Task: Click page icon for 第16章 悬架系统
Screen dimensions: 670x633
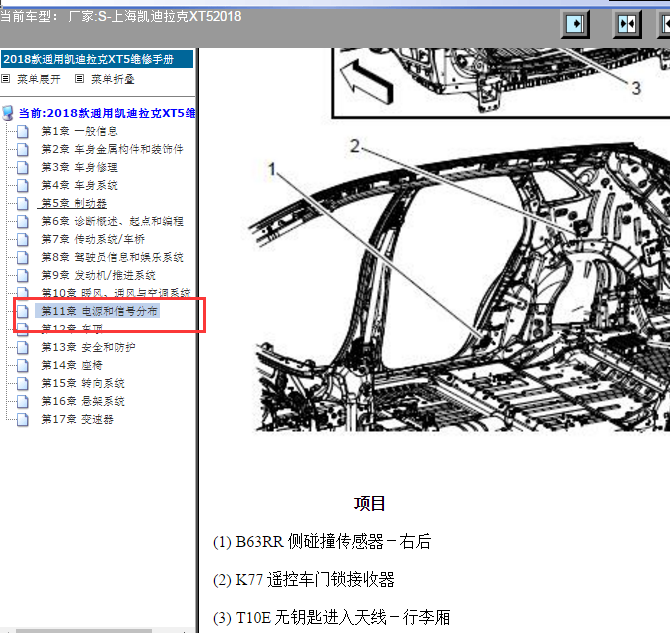Action: pyautogui.click(x=23, y=401)
